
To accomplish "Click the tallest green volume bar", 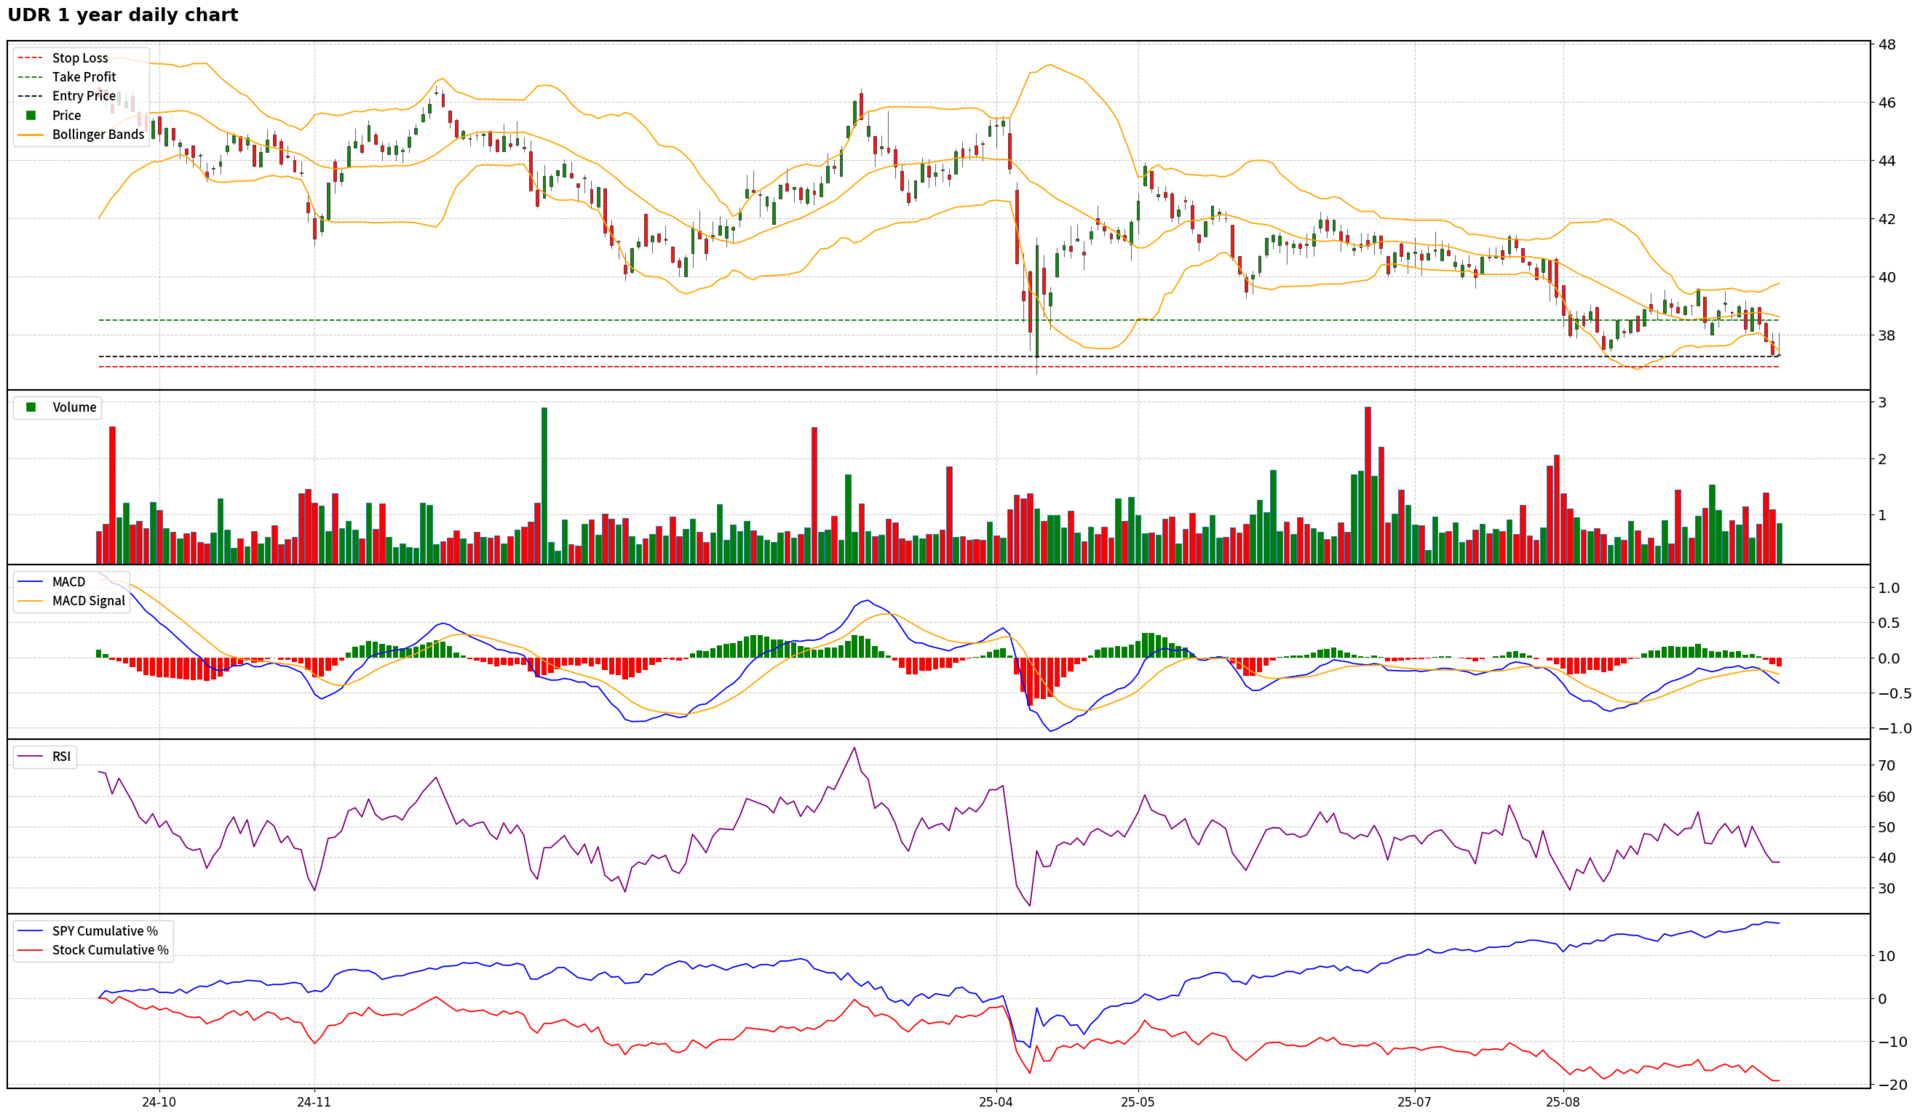I will pyautogui.click(x=544, y=485).
